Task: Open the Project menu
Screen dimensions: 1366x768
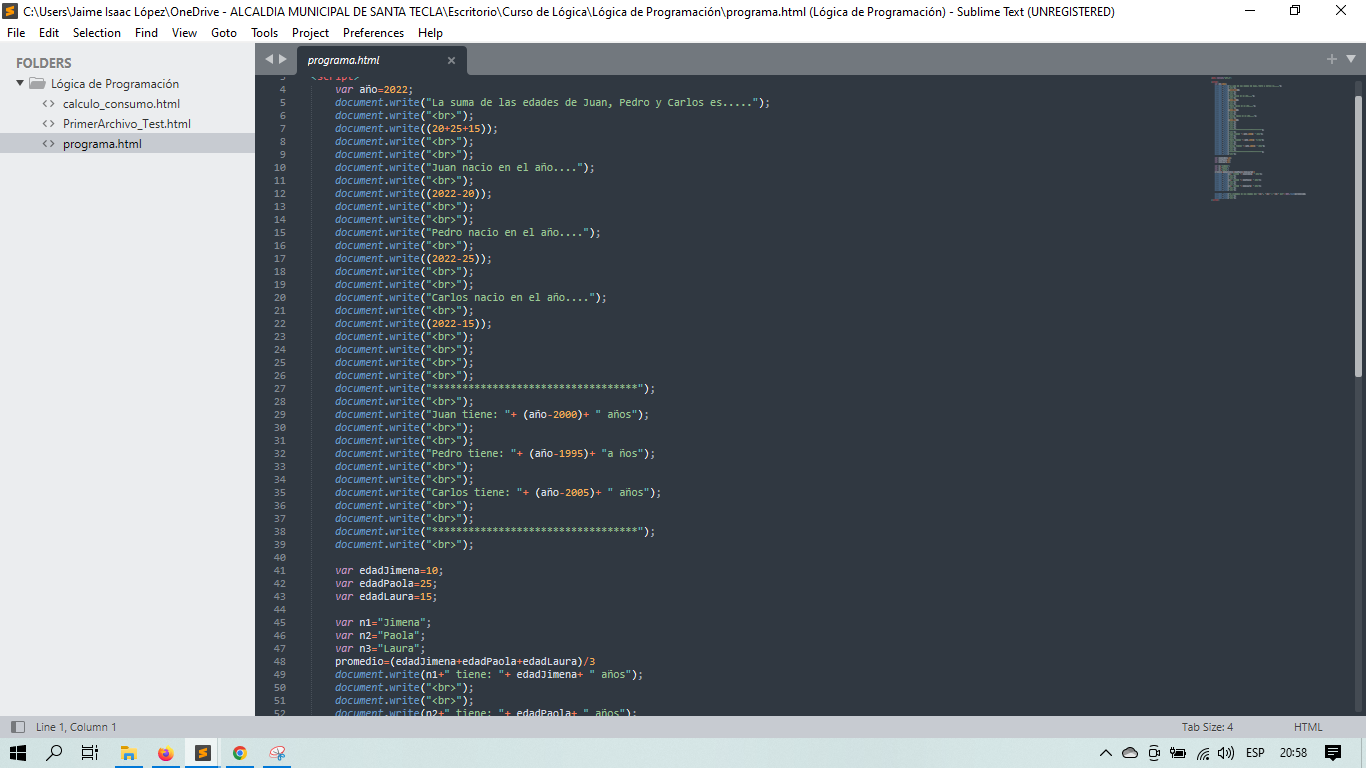Action: (311, 33)
